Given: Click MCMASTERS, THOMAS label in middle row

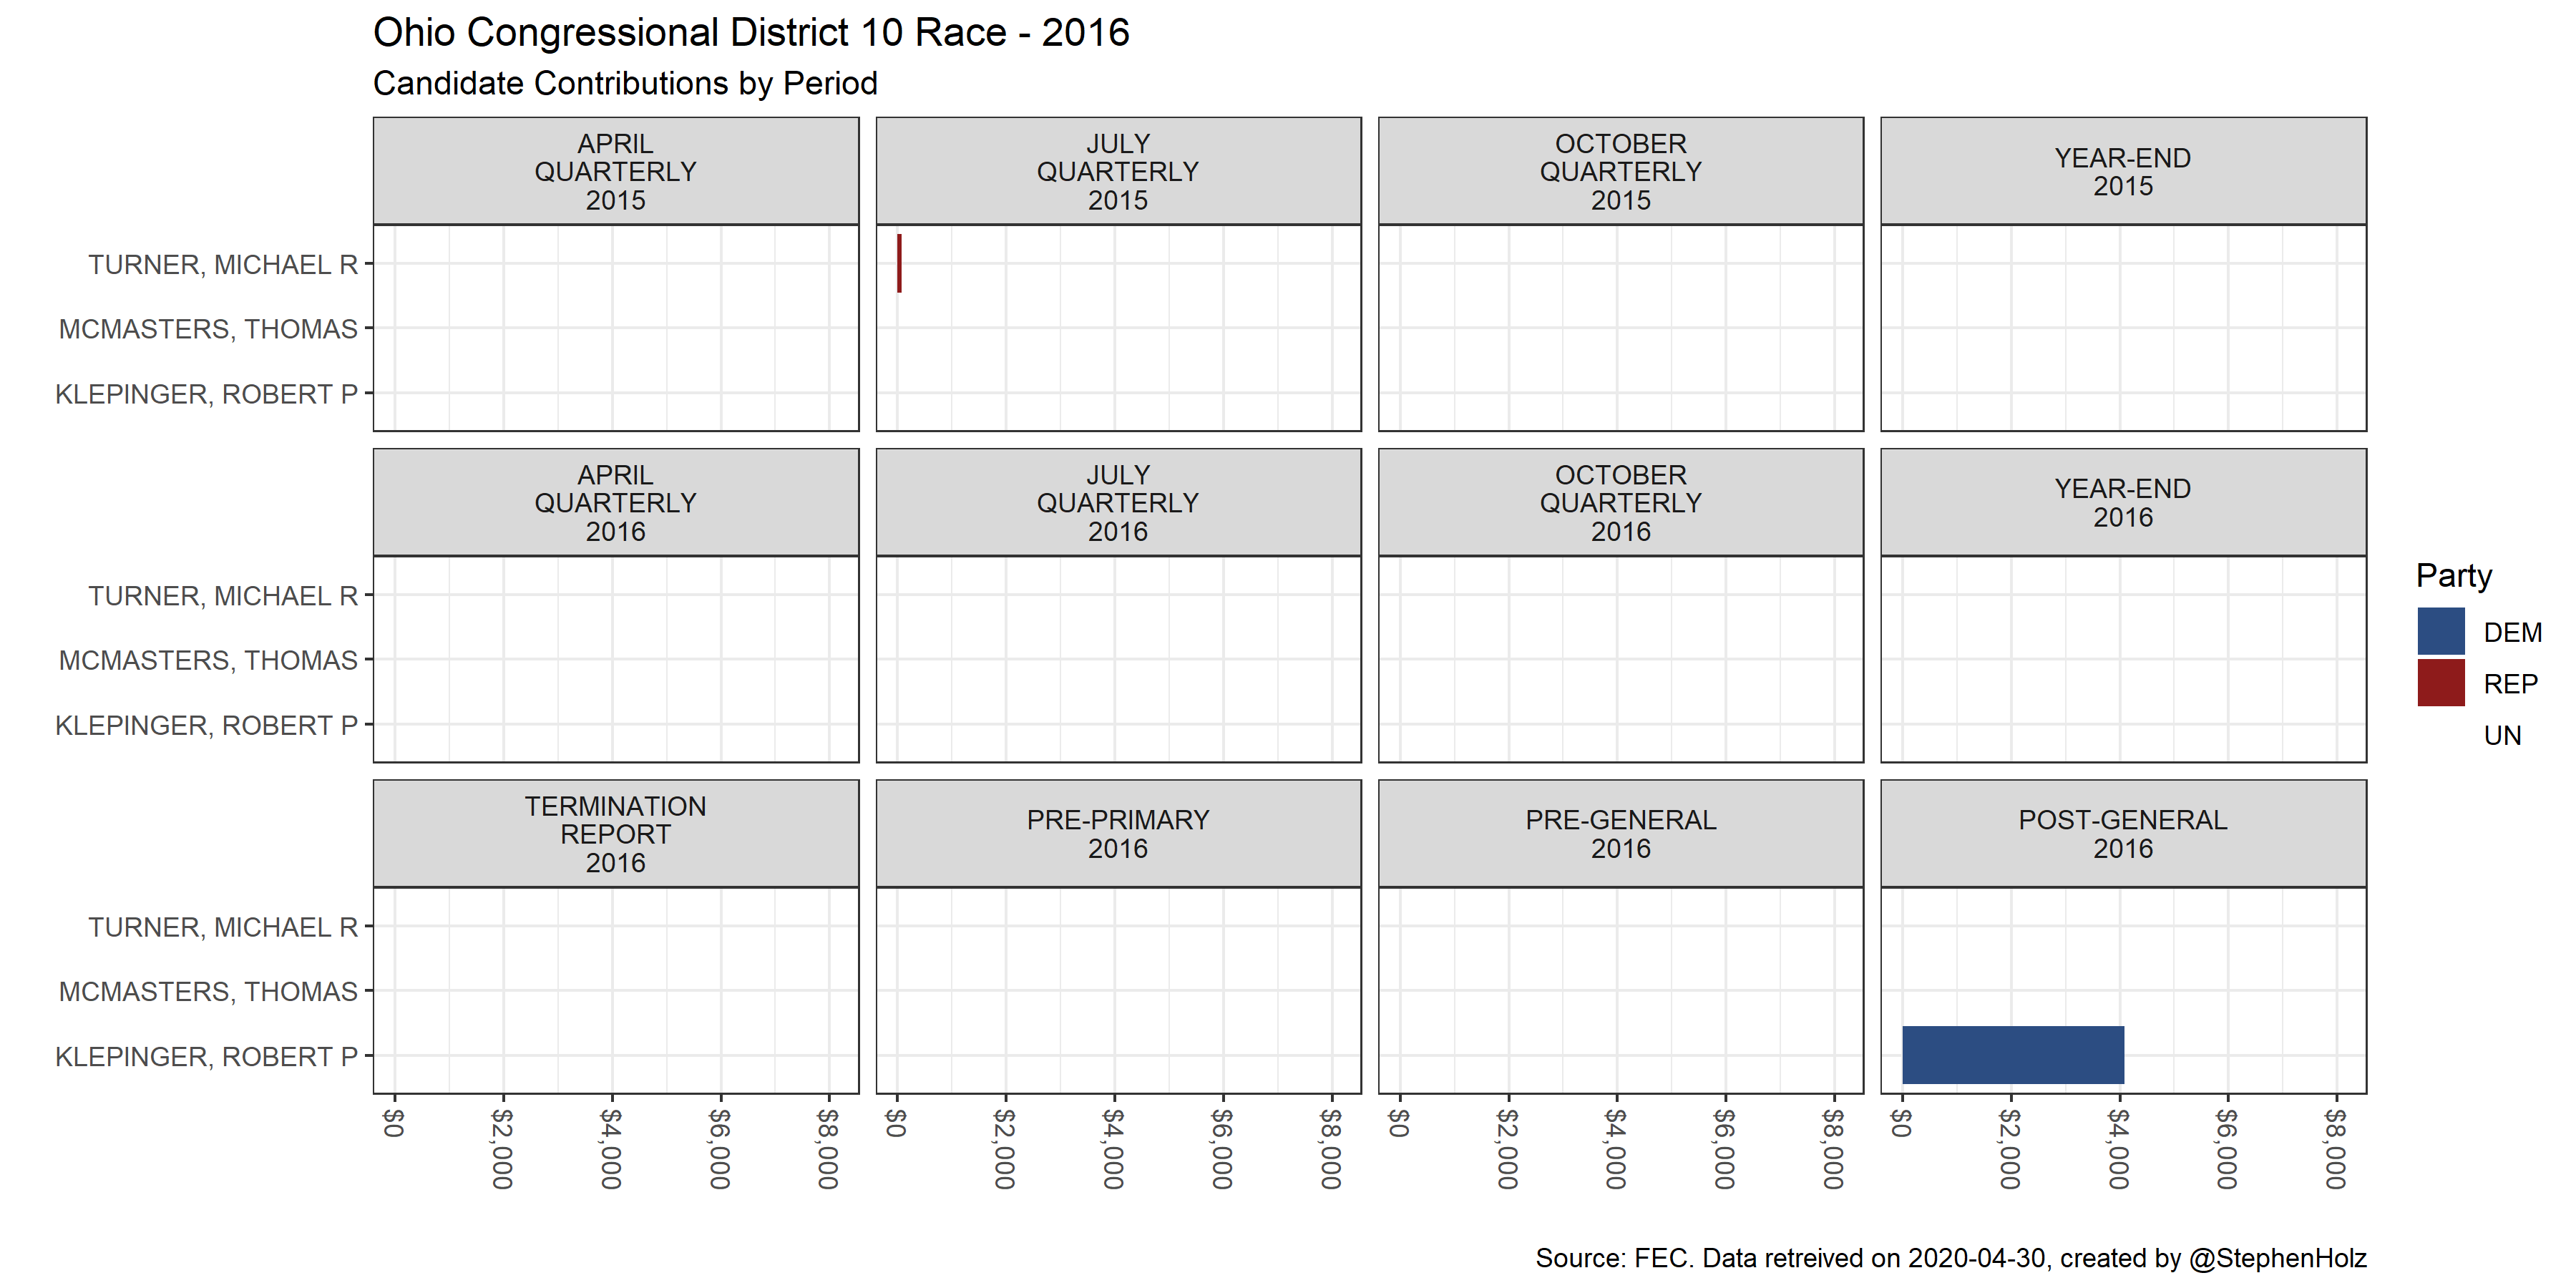Looking at the screenshot, I should (208, 660).
